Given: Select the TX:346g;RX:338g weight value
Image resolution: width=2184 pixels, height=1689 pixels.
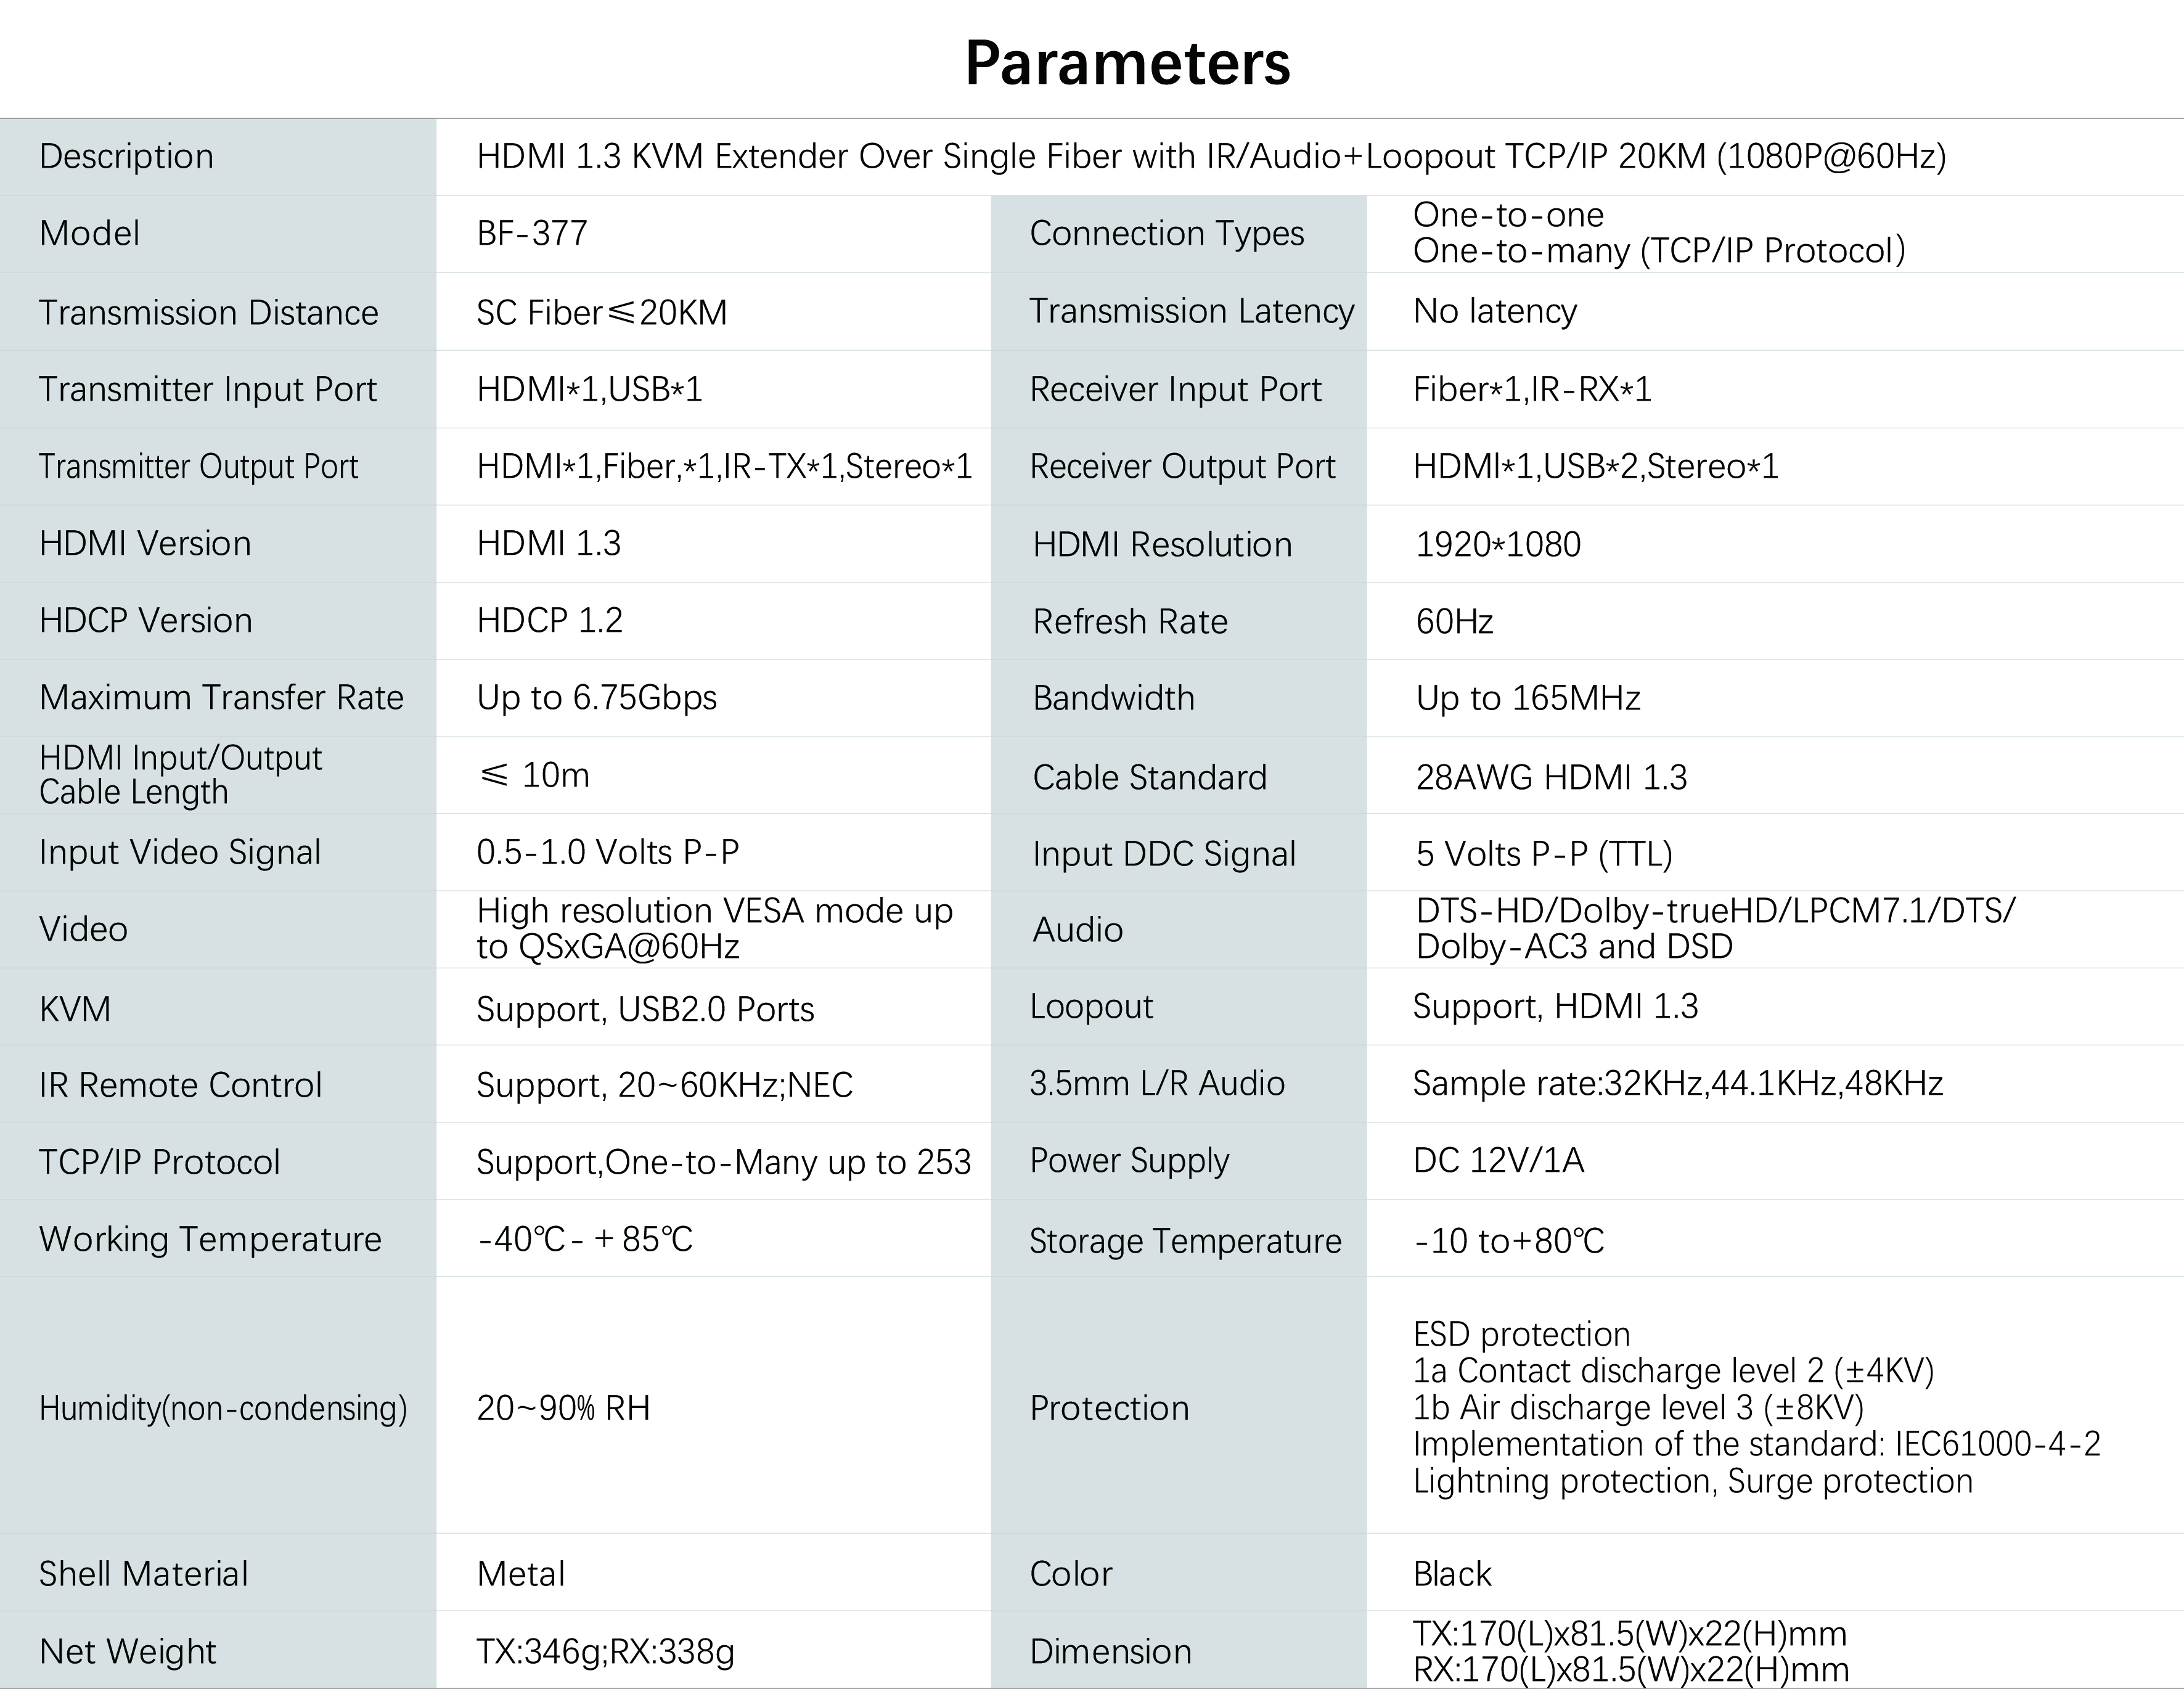Looking at the screenshot, I should (x=605, y=1651).
